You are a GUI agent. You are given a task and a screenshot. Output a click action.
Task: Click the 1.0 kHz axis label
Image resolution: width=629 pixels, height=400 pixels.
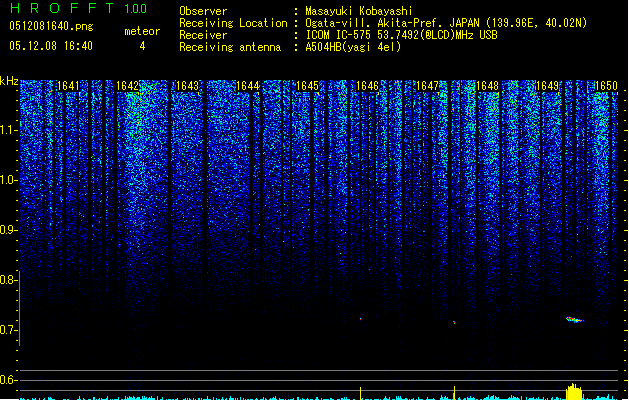tap(8, 180)
